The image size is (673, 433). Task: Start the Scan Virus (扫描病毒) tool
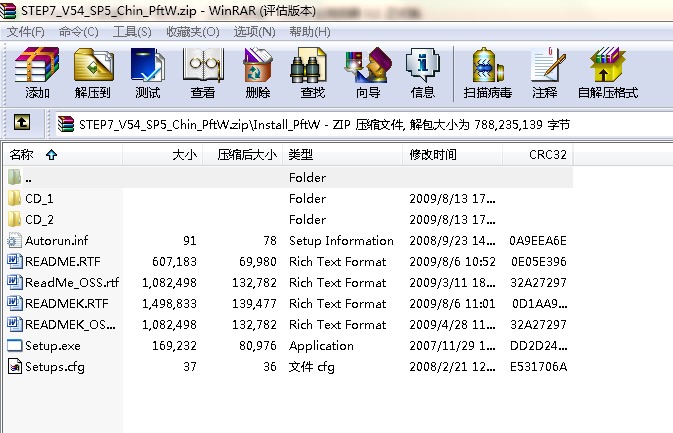pos(487,73)
